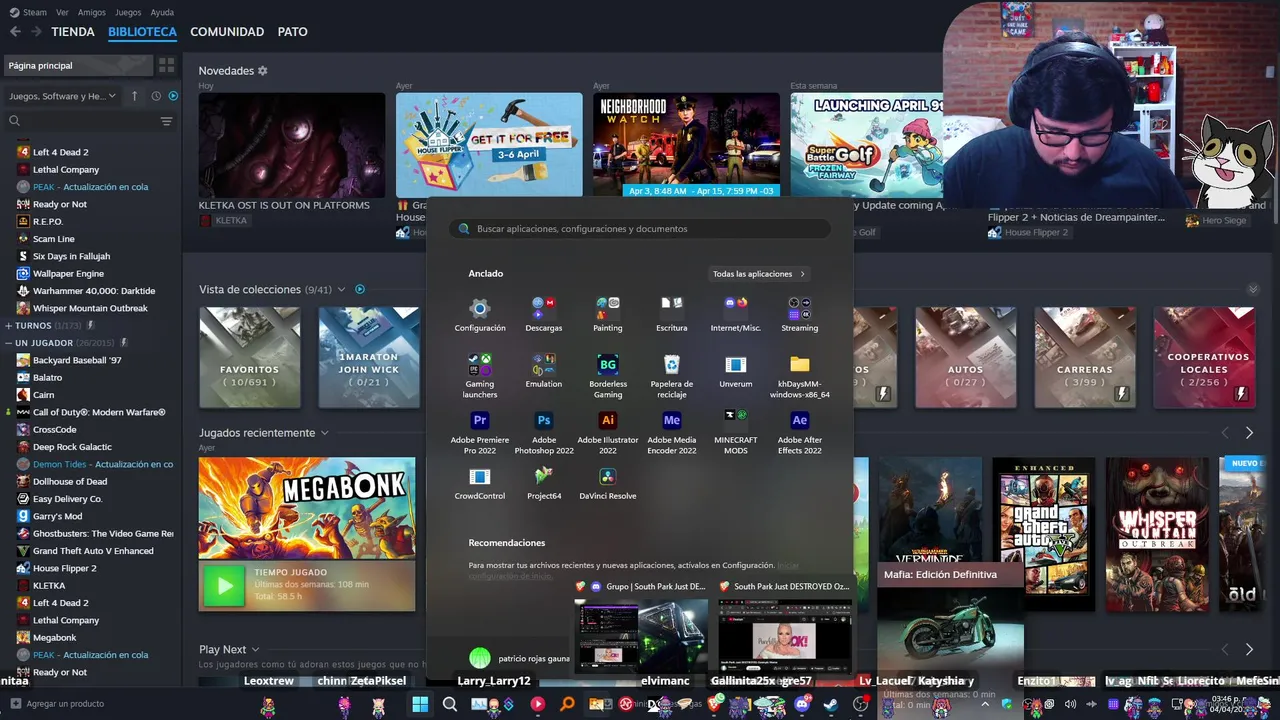
Task: Open khDaysMM-windows-x86_64 folder
Action: point(799,375)
